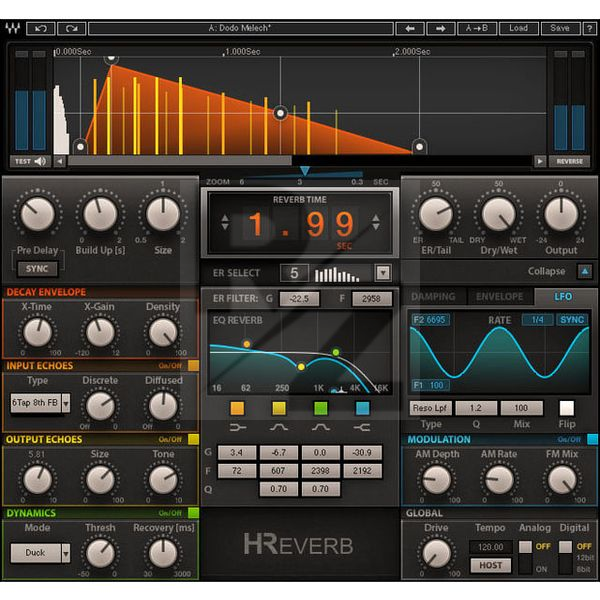
Task: Click the Load button
Action: coord(518,28)
